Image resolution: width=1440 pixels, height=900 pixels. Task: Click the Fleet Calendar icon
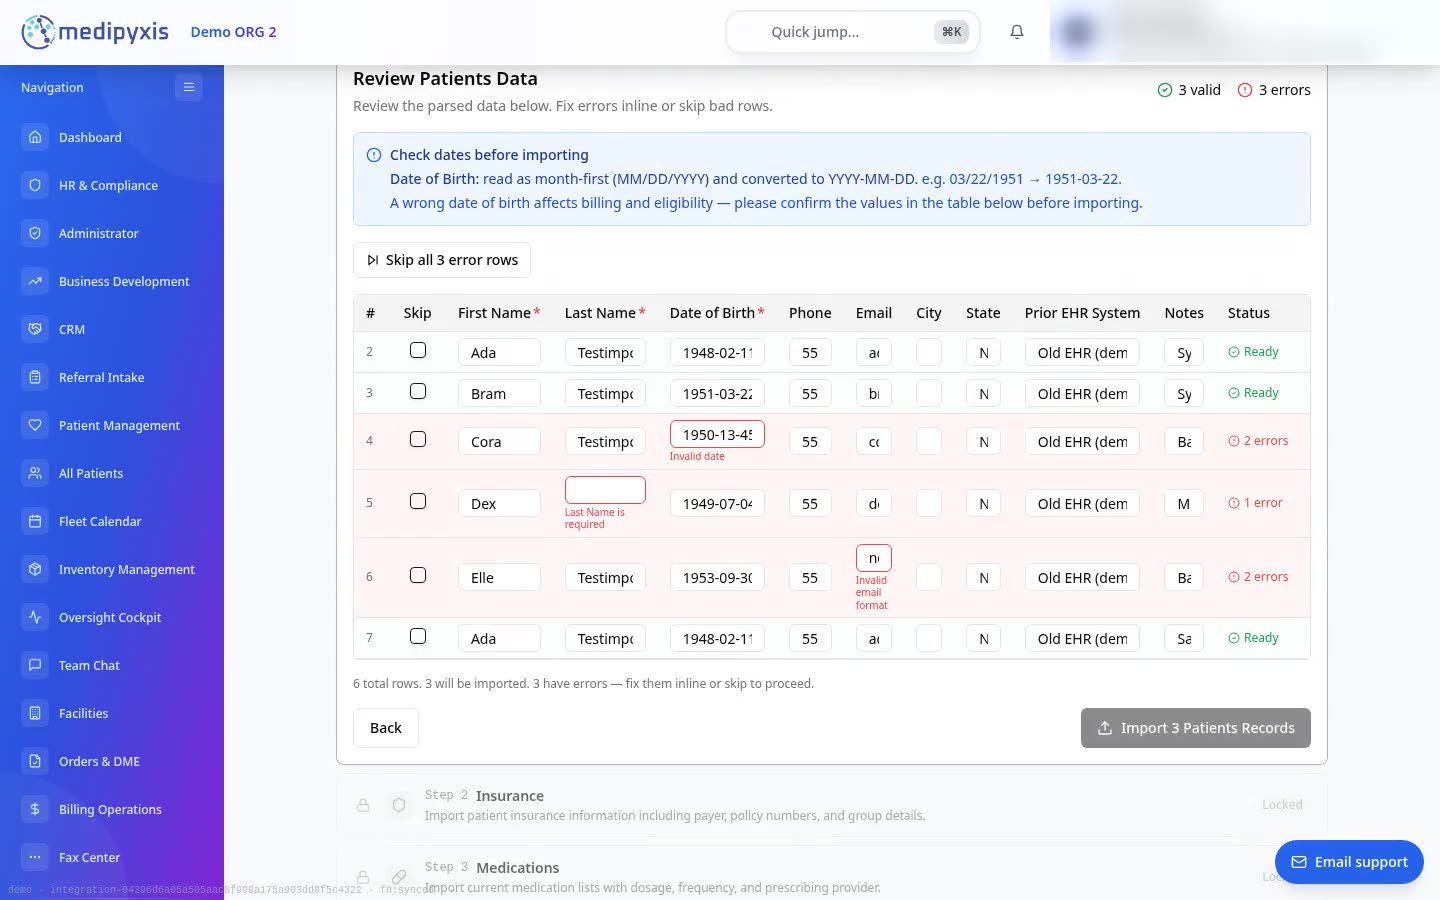[x=35, y=521]
